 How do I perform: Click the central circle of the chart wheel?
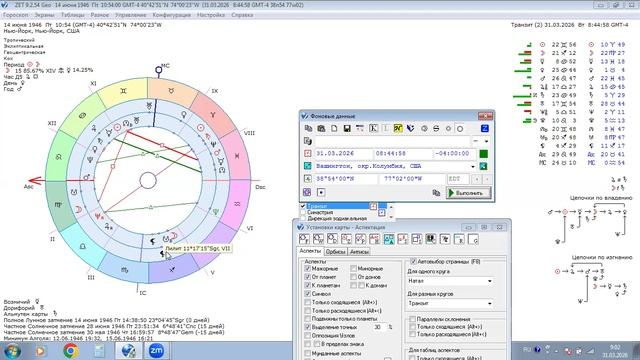click(x=148, y=180)
